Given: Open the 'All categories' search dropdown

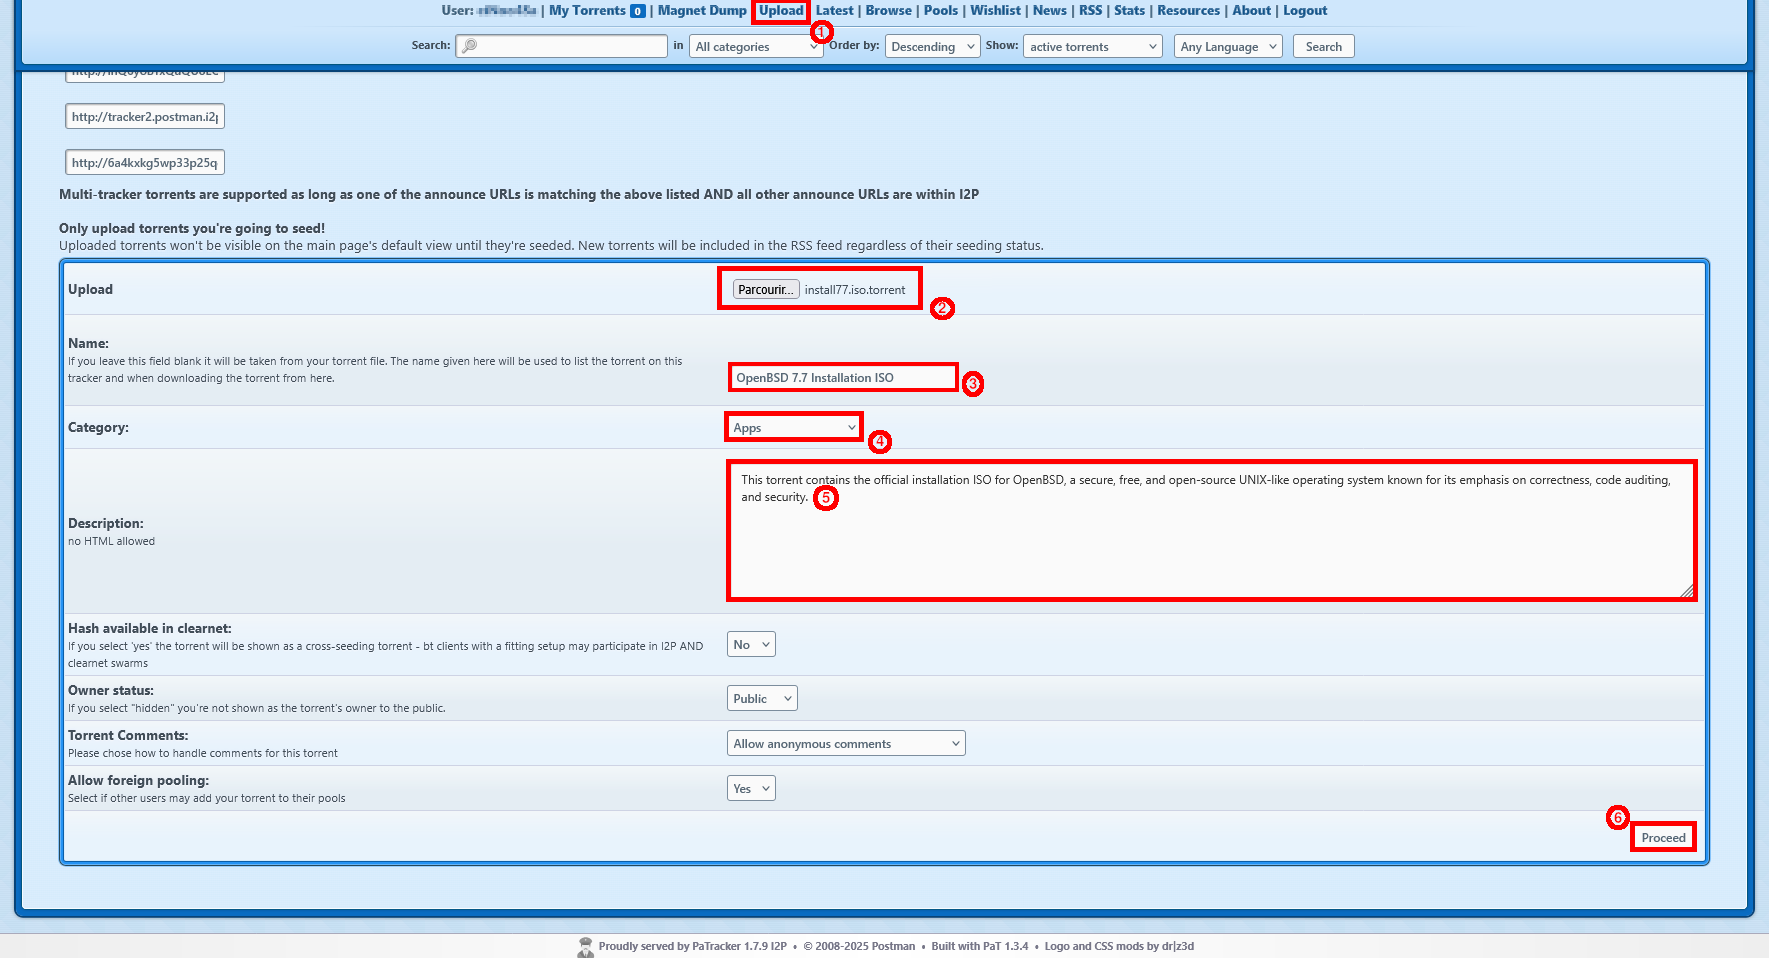Looking at the screenshot, I should [x=755, y=46].
